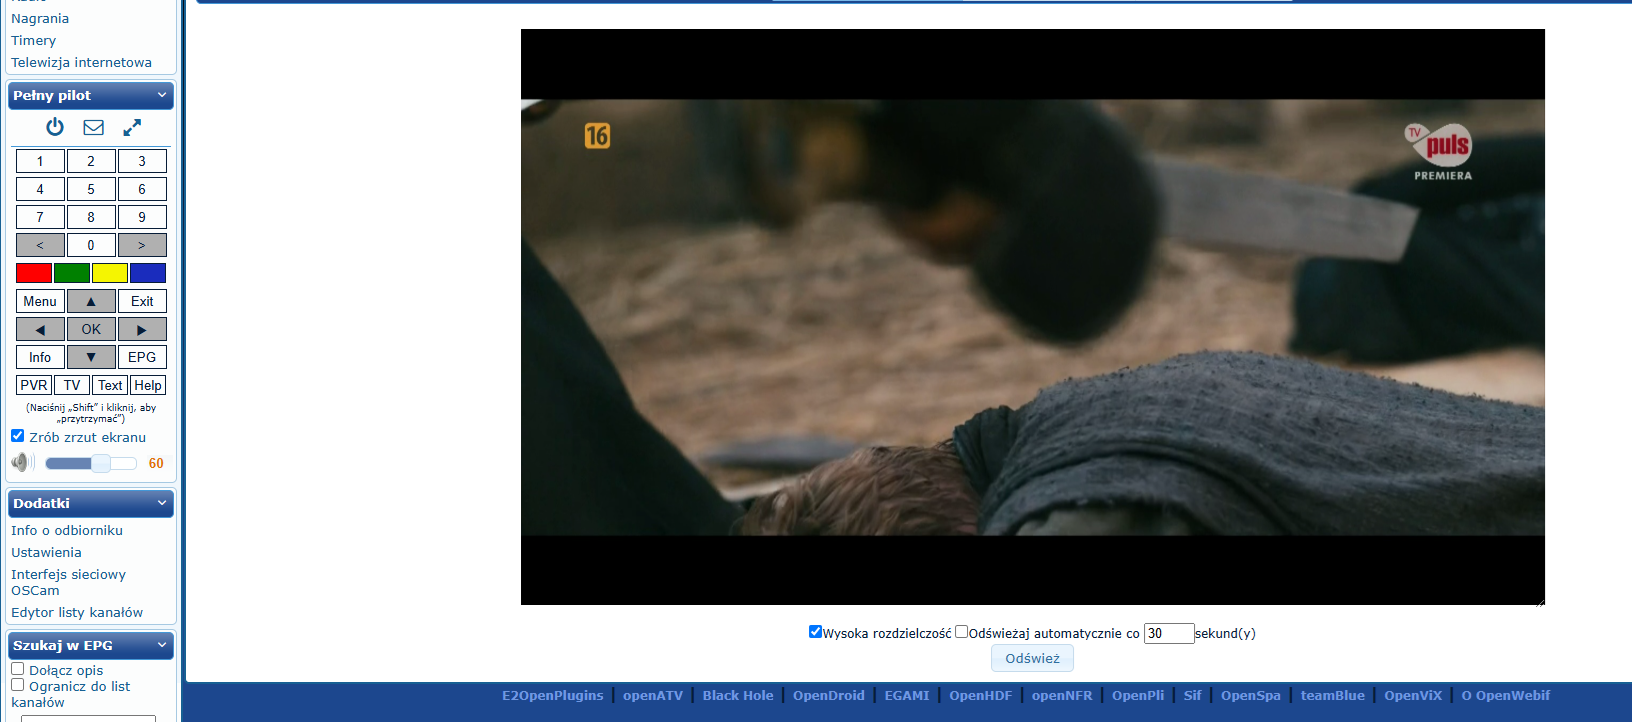Image resolution: width=1632 pixels, height=722 pixels.
Task: Toggle 'Zrób zrzut ekranu' checkbox
Action: [18, 436]
